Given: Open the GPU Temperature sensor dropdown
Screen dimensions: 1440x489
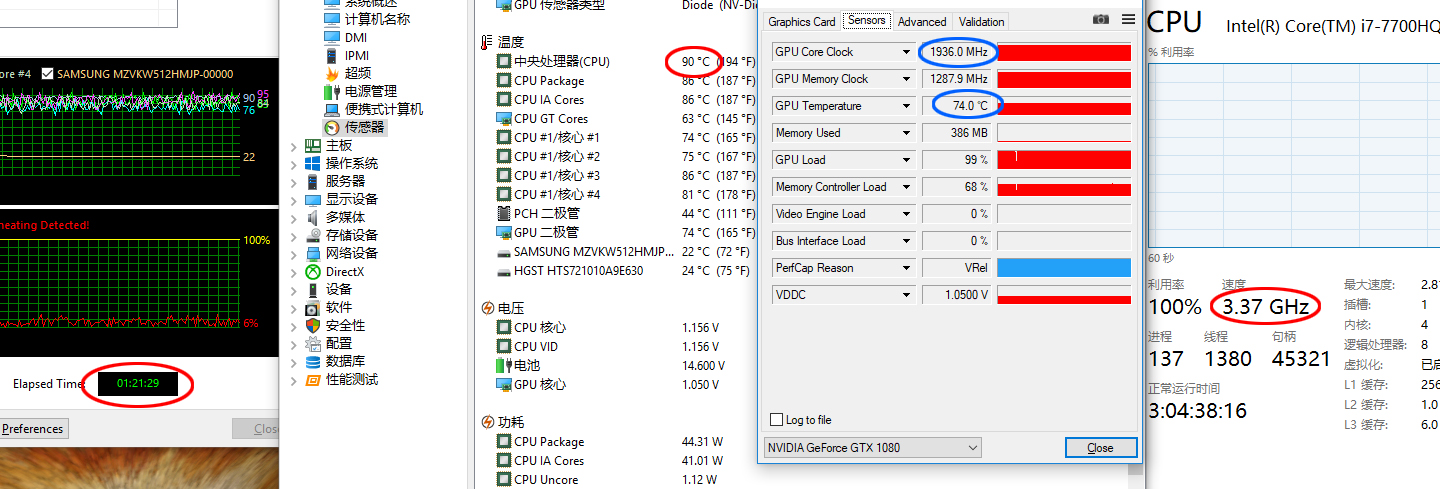Looking at the screenshot, I should point(907,106).
